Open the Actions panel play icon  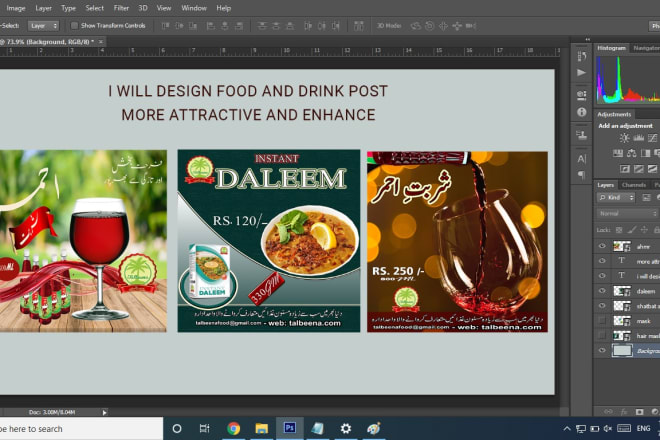[581, 72]
